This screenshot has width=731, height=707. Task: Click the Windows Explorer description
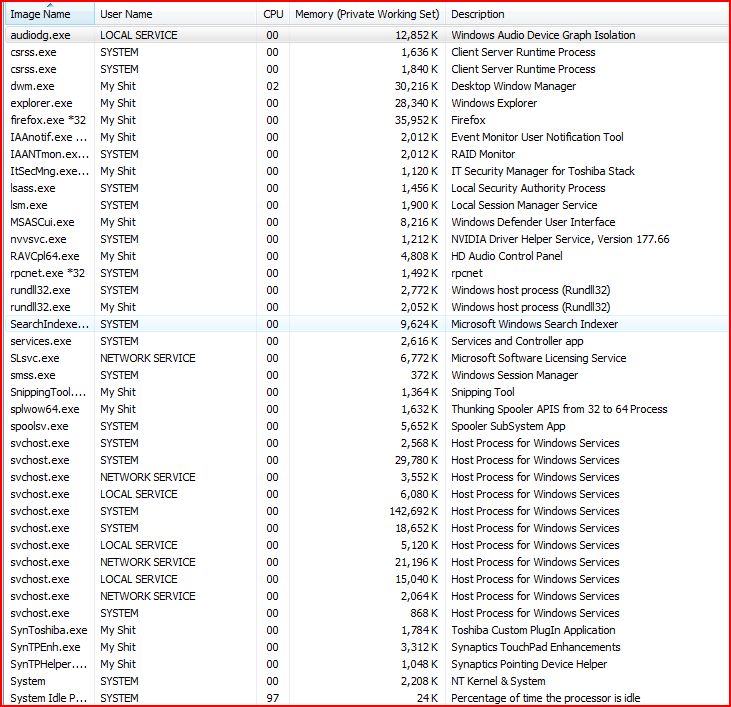click(494, 103)
